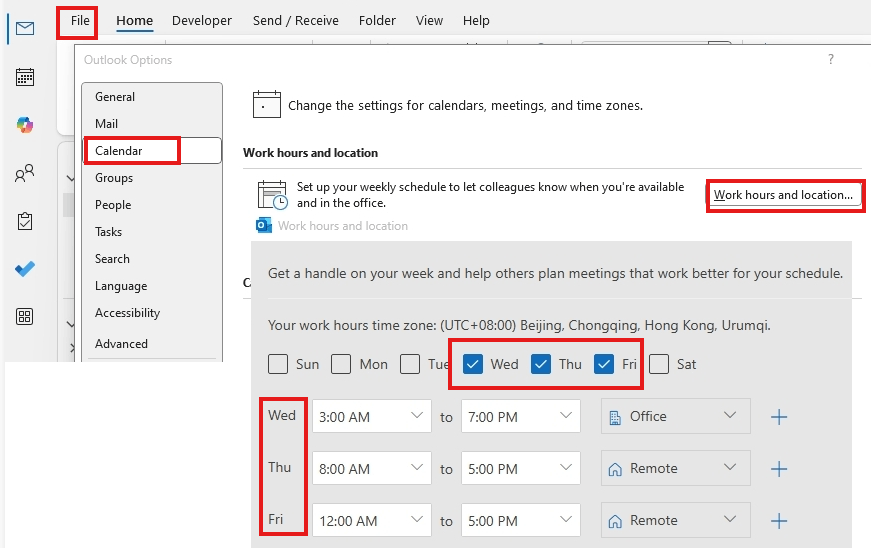The width and height of the screenshot is (871, 548).
Task: Switch to the View ribbon tab
Action: click(x=429, y=21)
